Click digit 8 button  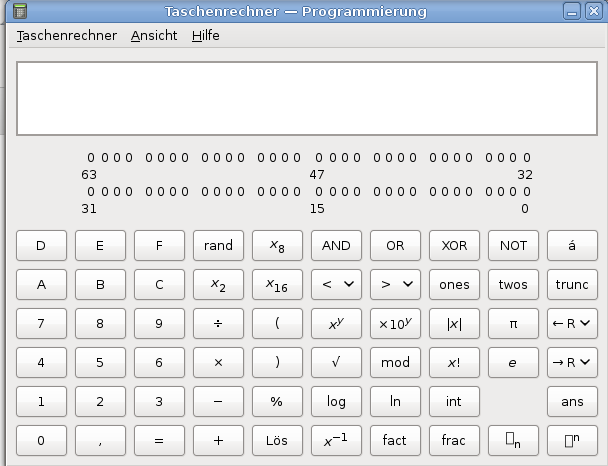100,323
